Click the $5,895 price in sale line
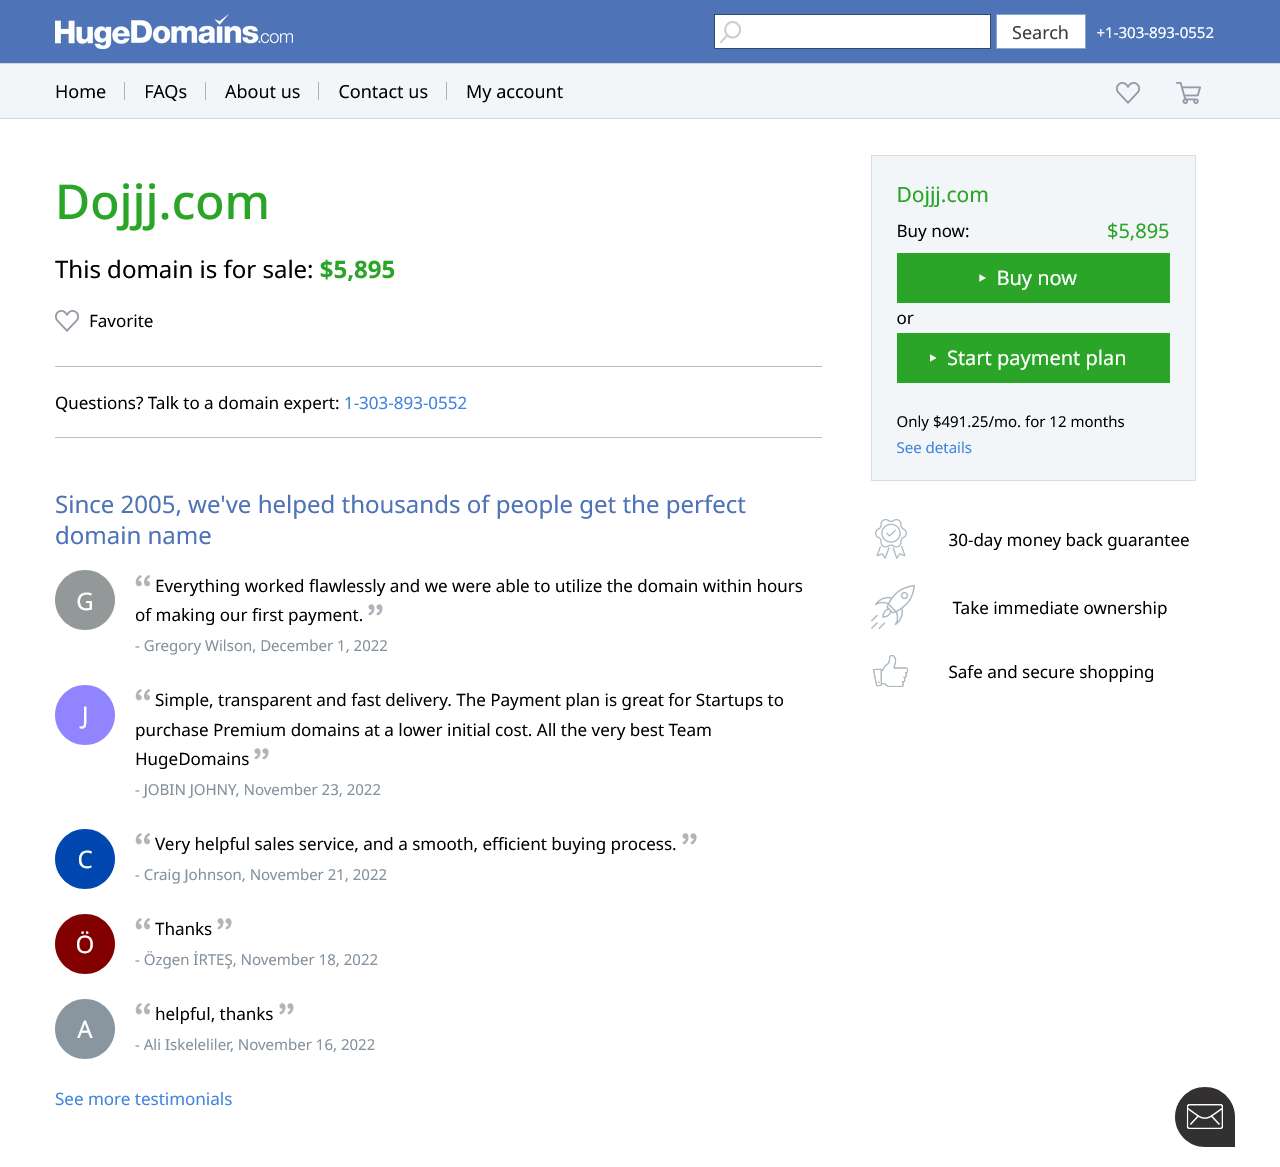This screenshot has height=1167, width=1280. (357, 270)
